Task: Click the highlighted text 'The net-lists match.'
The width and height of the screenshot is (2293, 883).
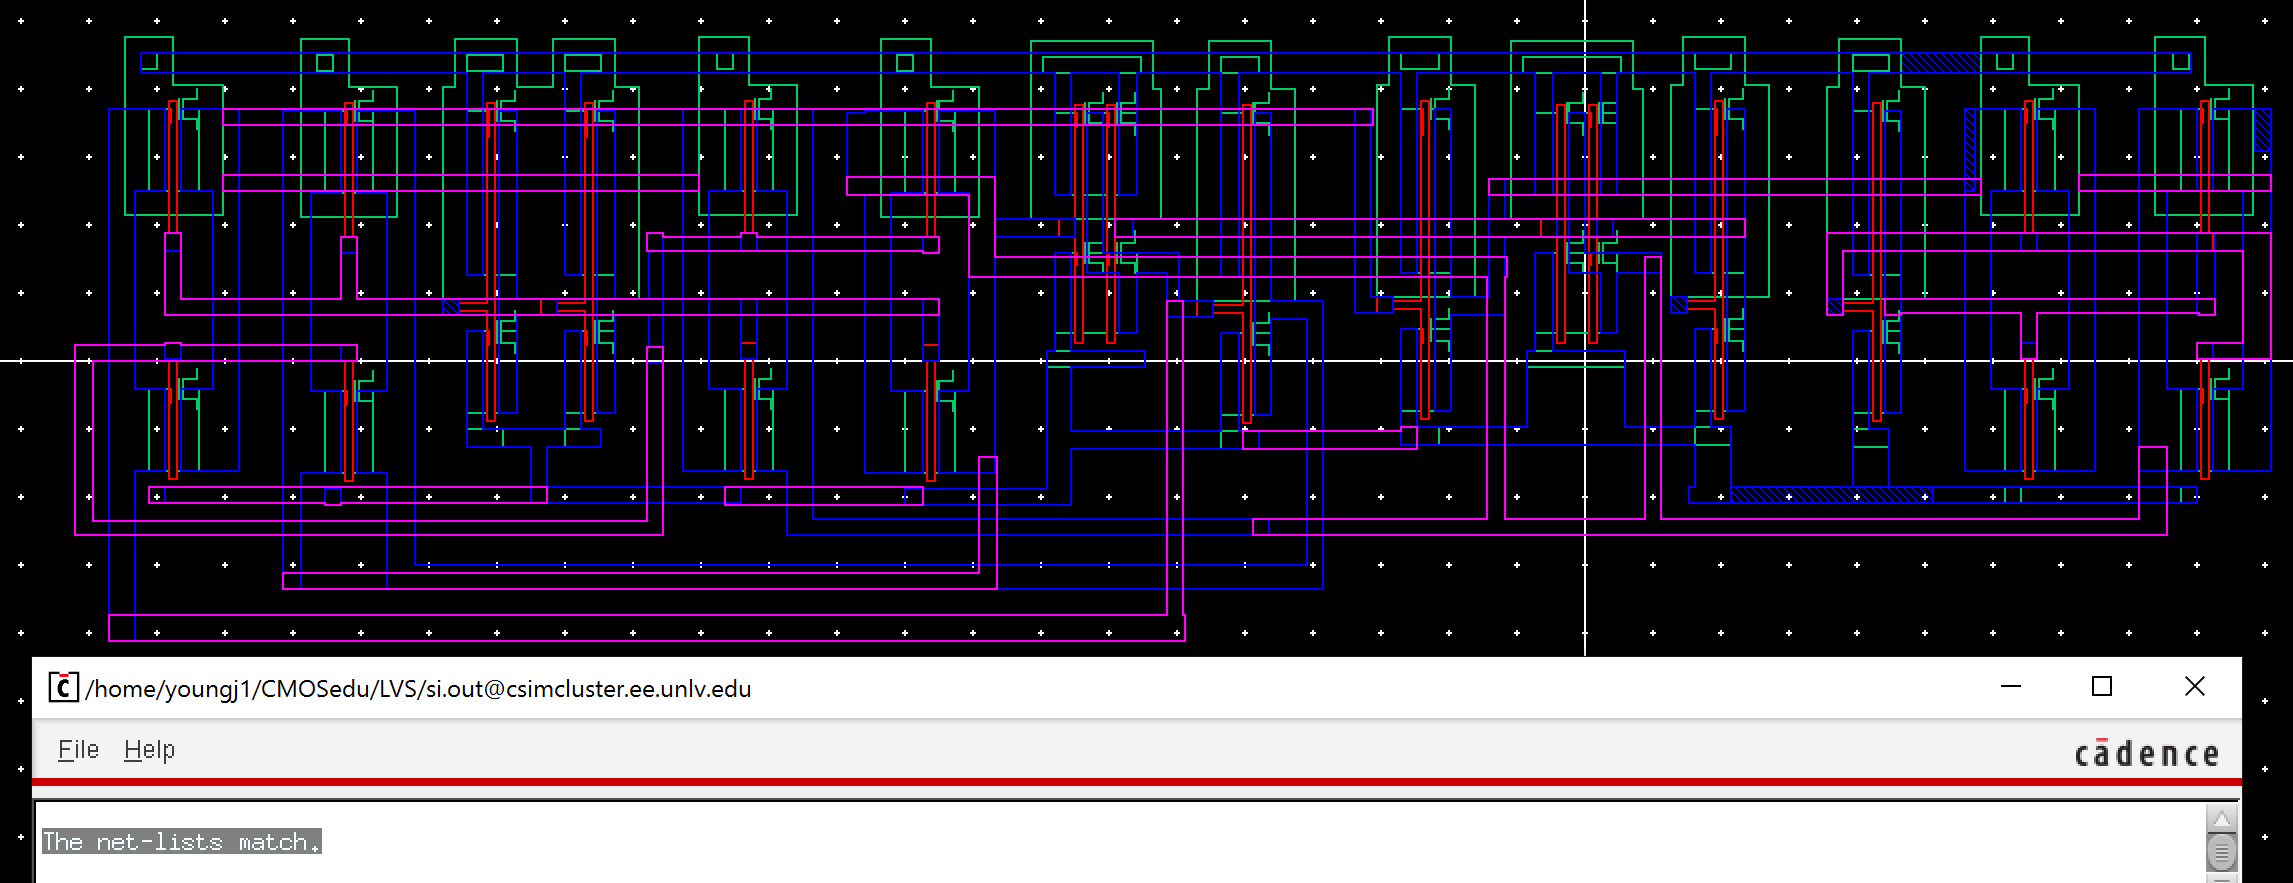Action: coord(182,842)
